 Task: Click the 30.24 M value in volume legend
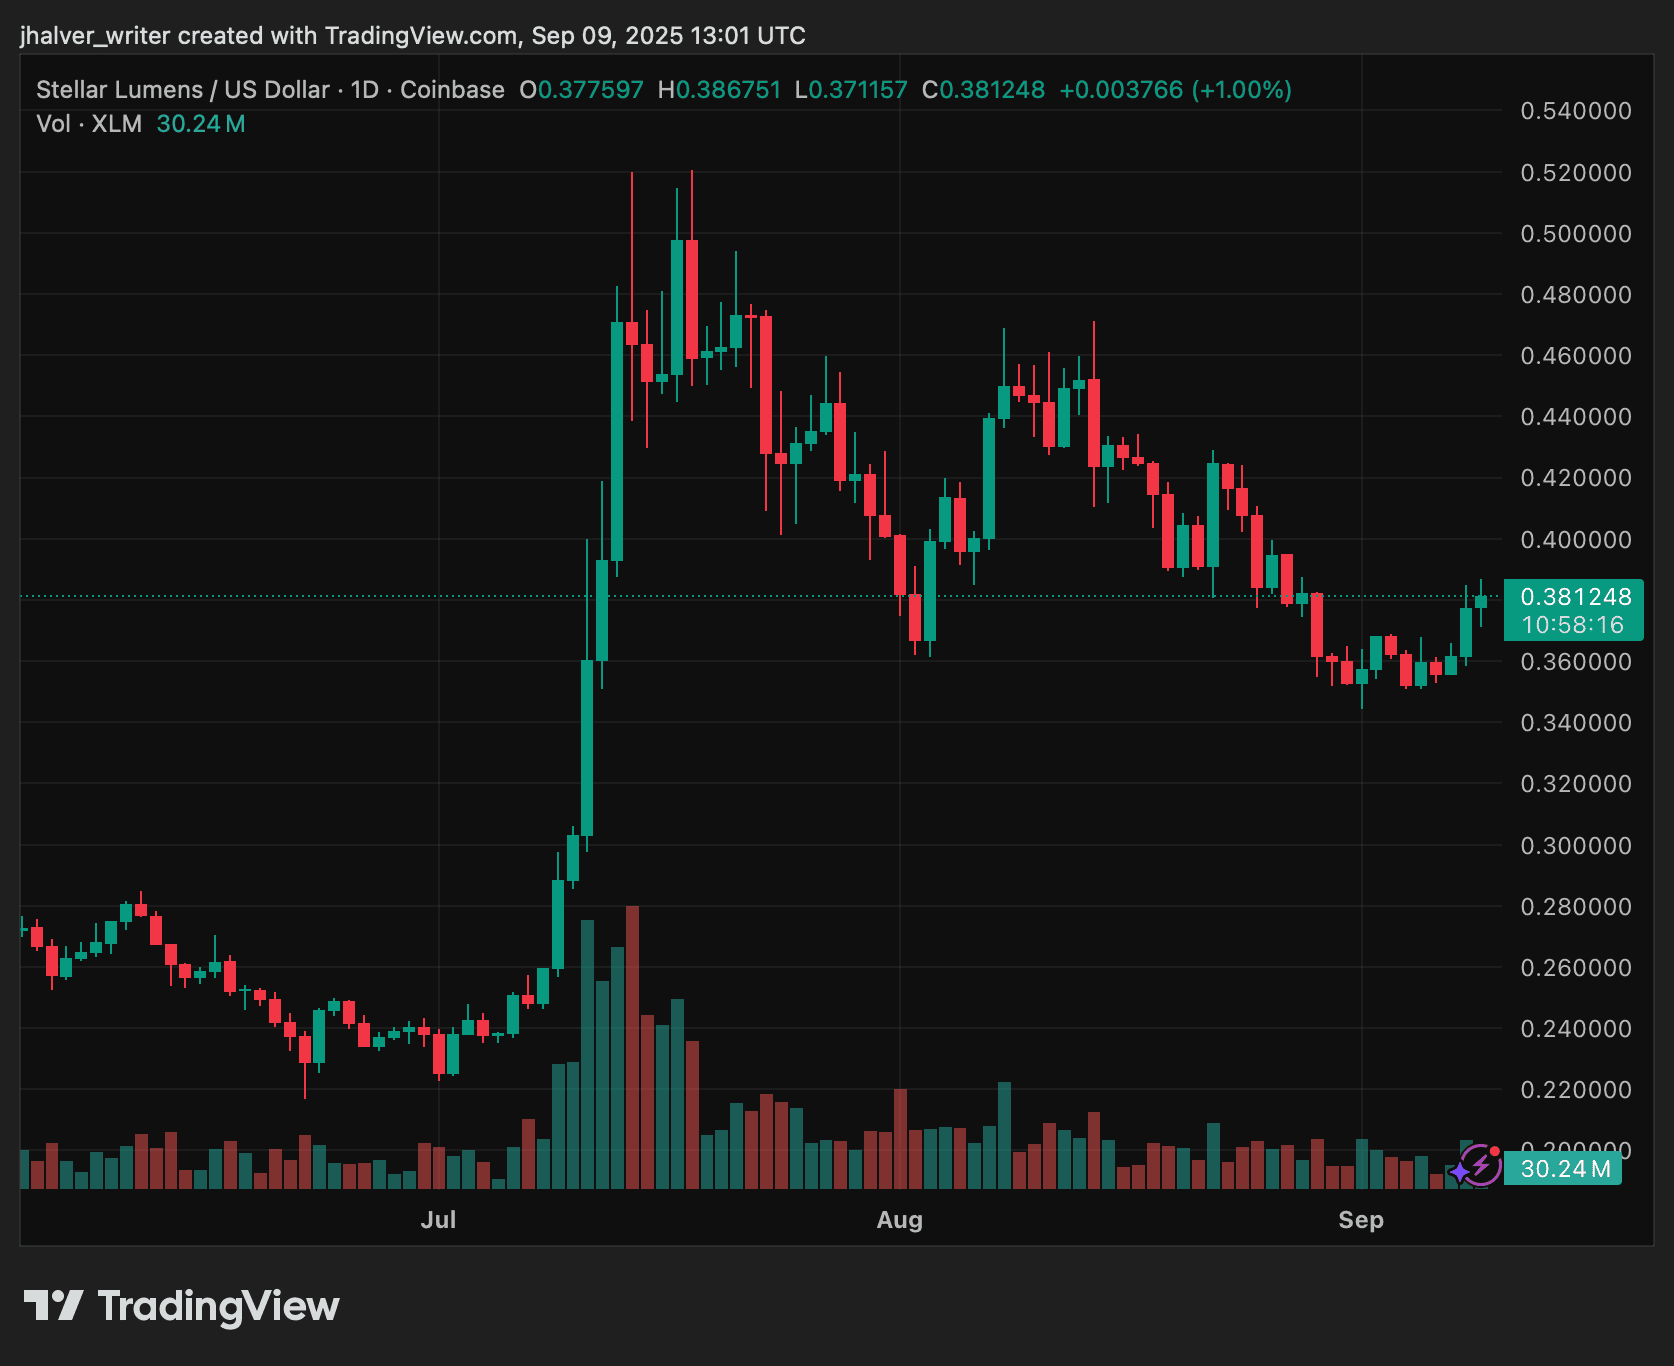coord(201,124)
